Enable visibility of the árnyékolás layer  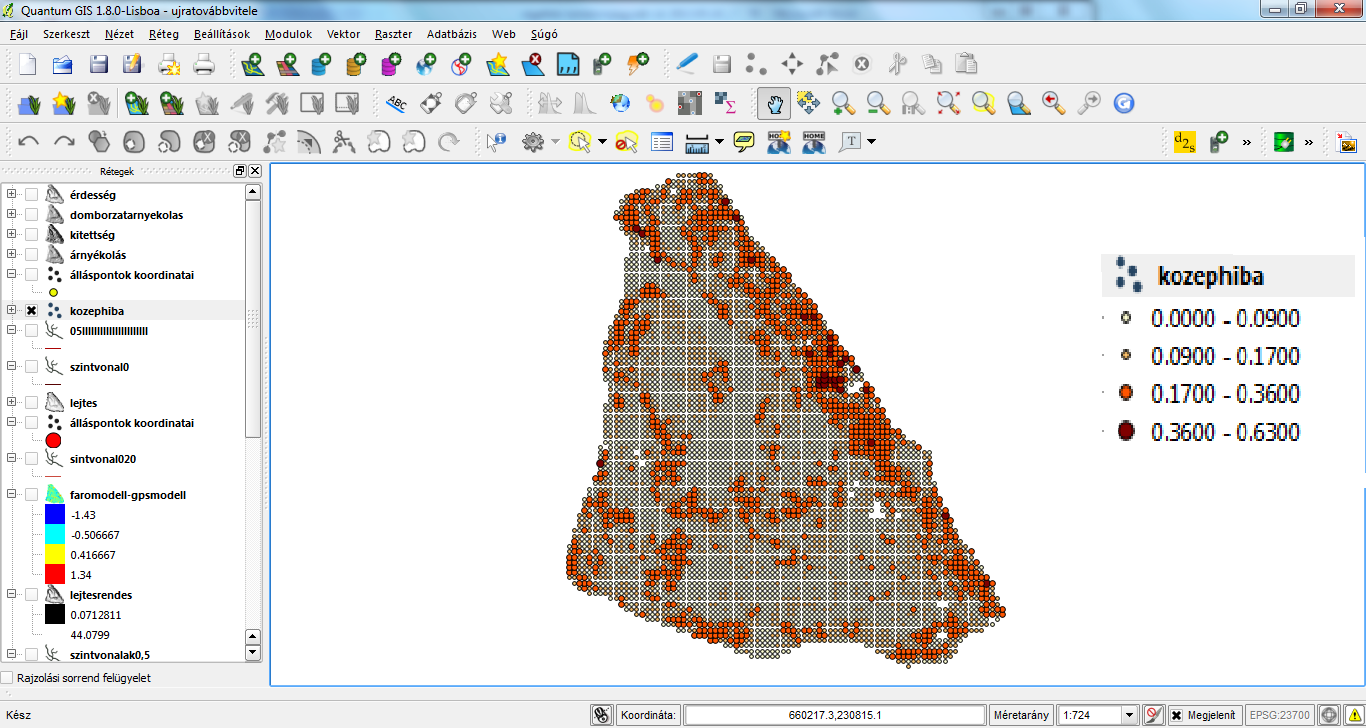tap(31, 255)
